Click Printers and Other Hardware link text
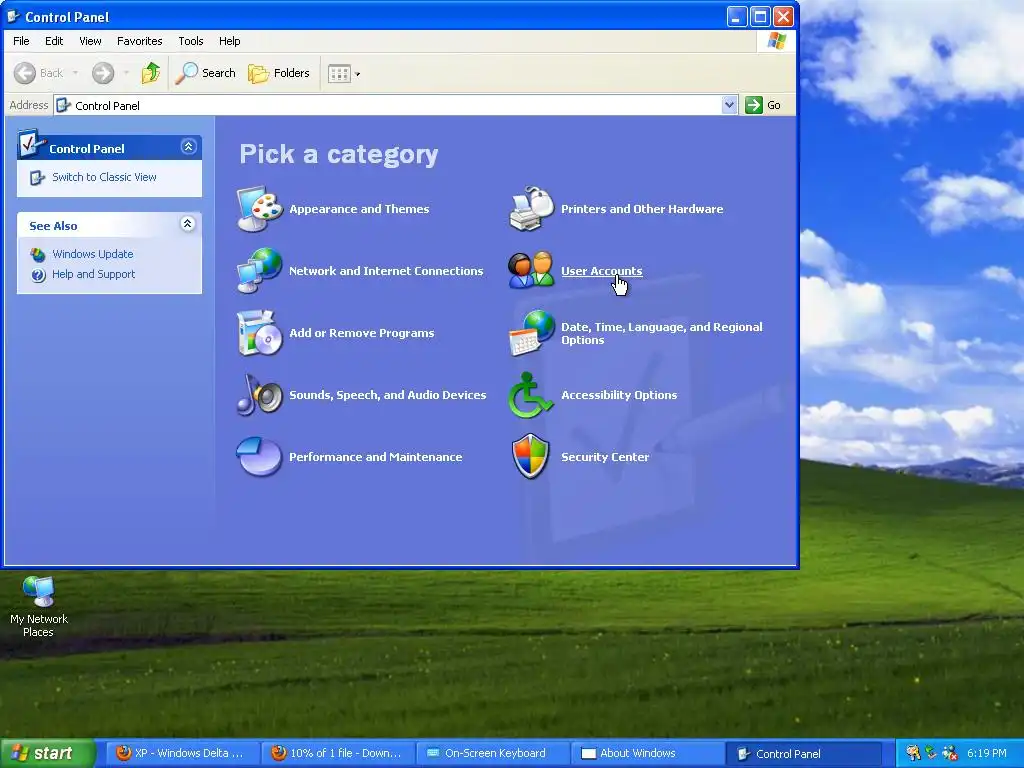Viewport: 1024px width, 768px height. [642, 209]
